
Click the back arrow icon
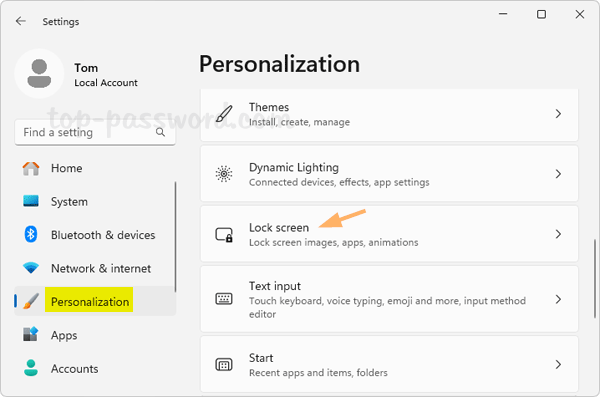(x=21, y=21)
